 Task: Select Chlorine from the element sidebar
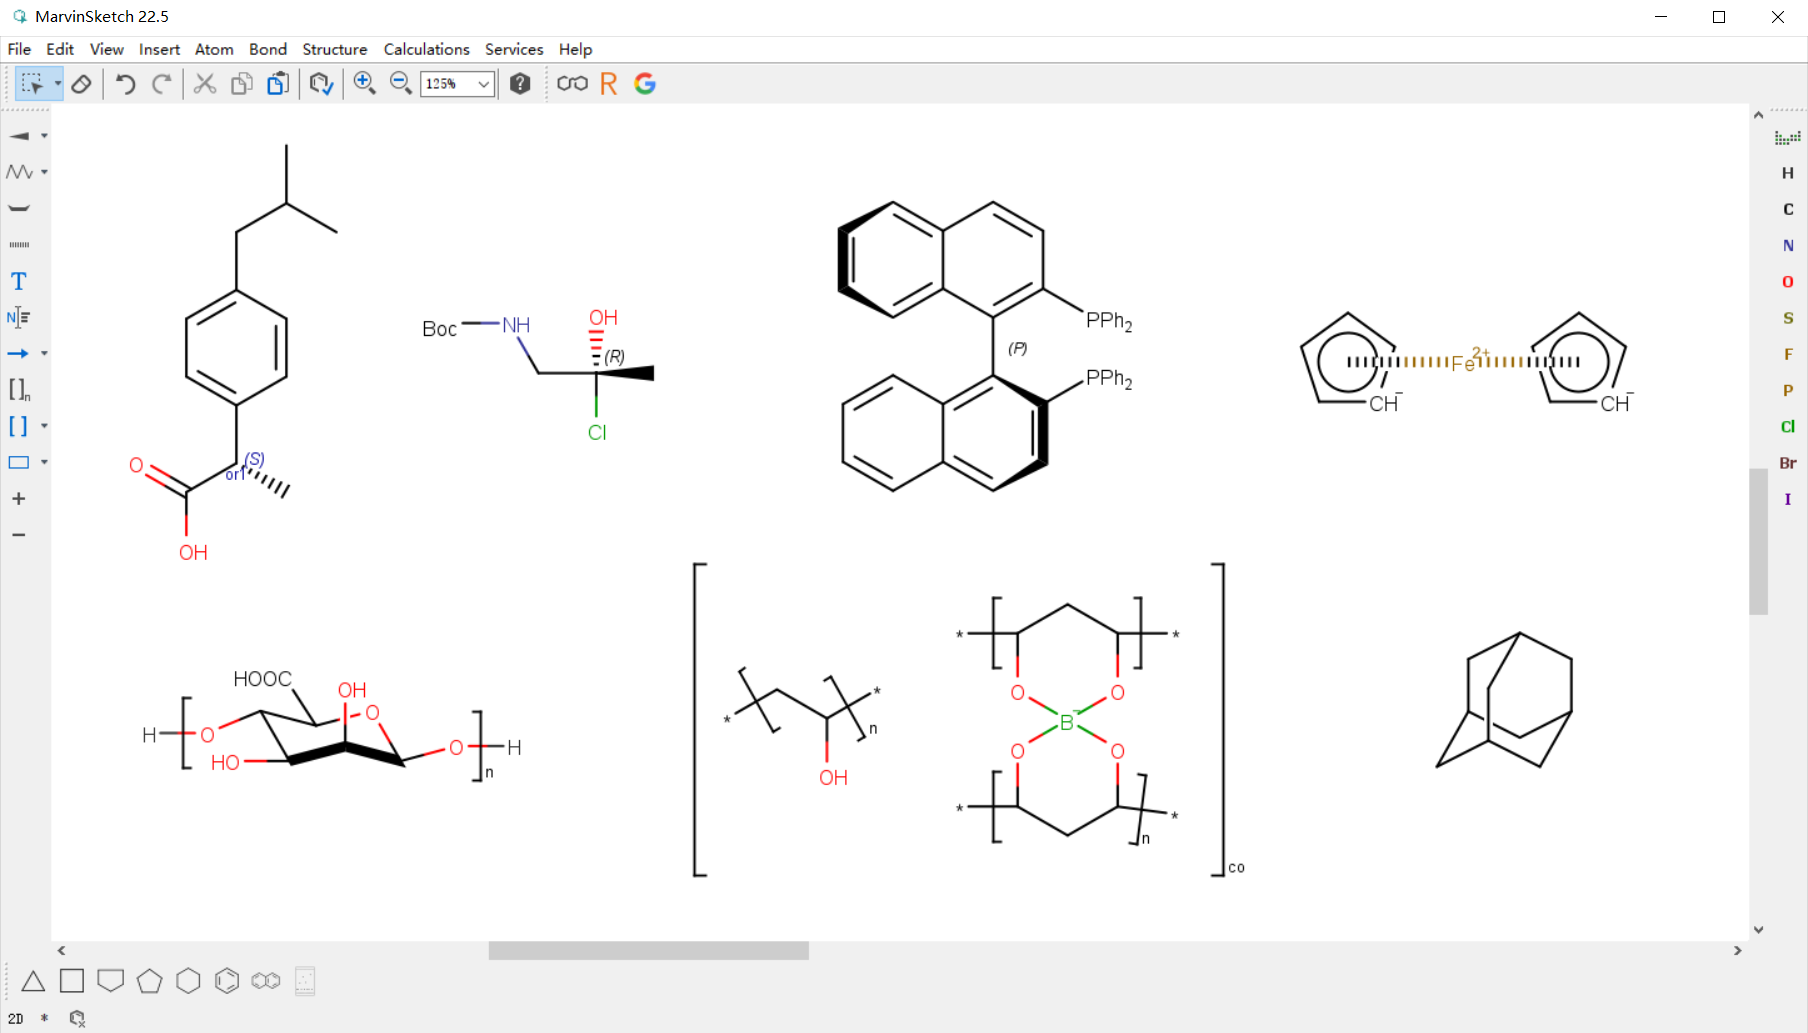(1787, 427)
